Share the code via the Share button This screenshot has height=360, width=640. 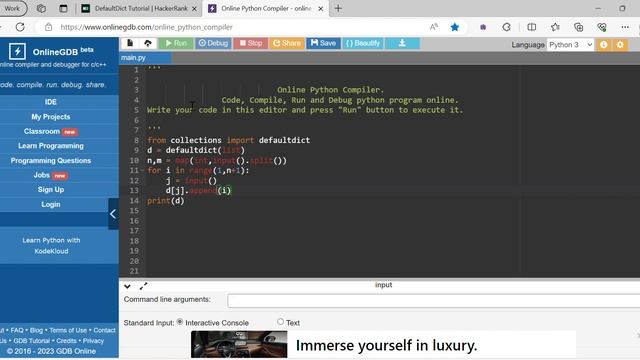pos(287,43)
